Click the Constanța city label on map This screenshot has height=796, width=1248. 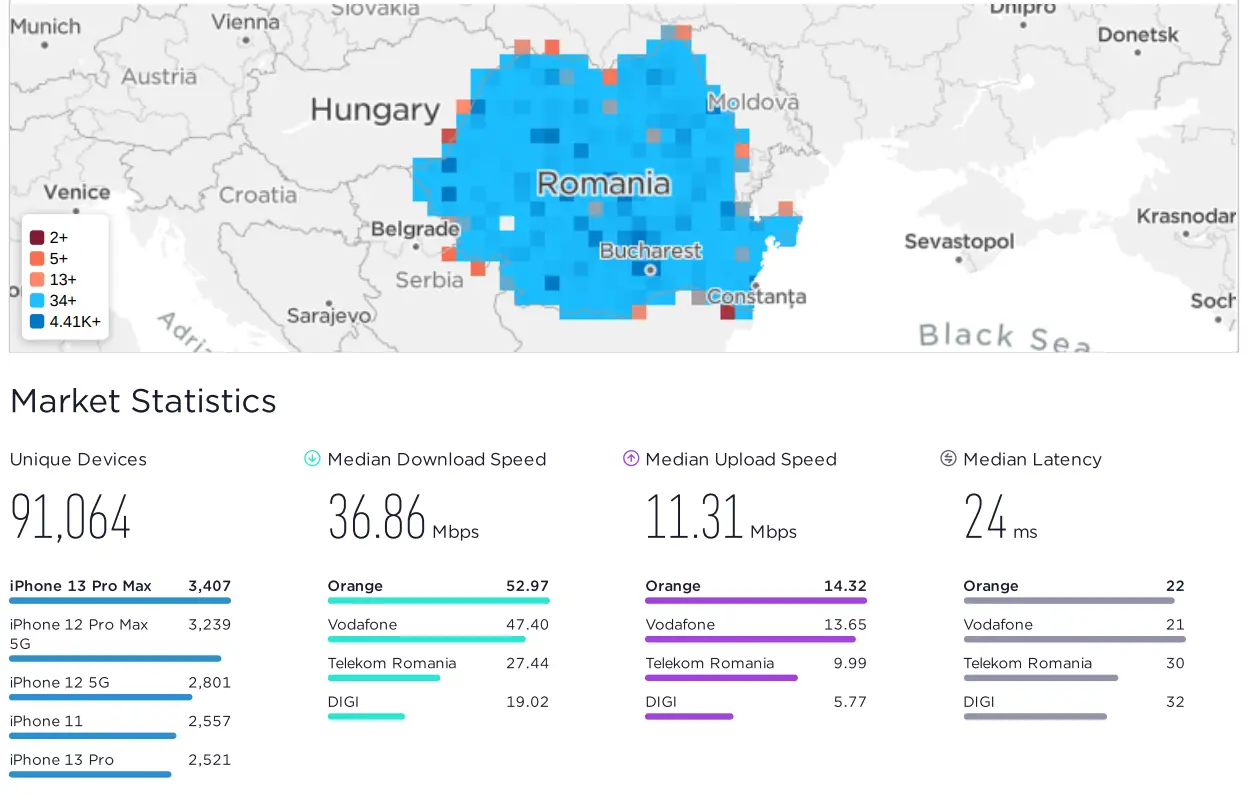(756, 296)
